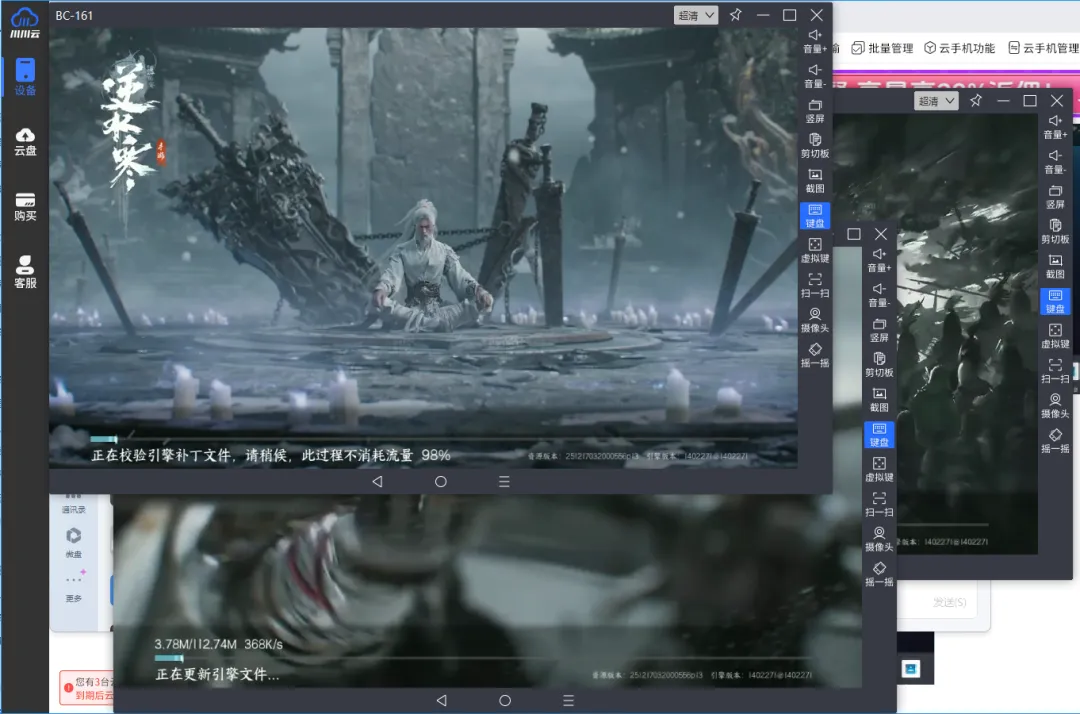
Task: Pin the BC-161 window on top
Action: pos(736,15)
